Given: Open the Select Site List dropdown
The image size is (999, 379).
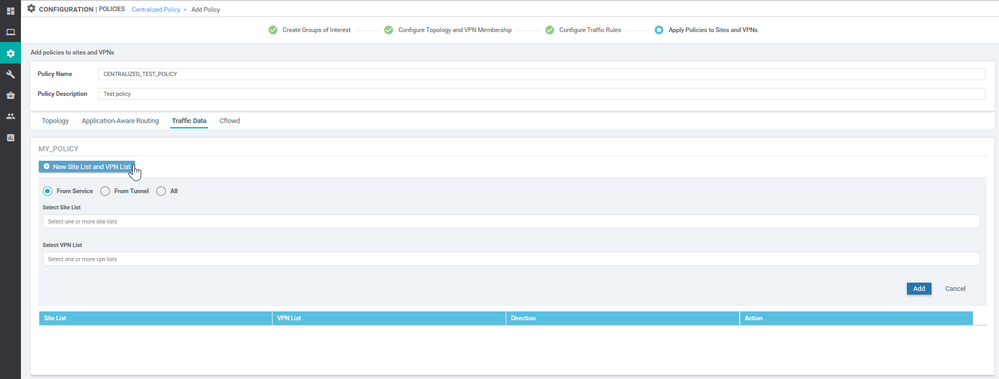Looking at the screenshot, I should 511,222.
